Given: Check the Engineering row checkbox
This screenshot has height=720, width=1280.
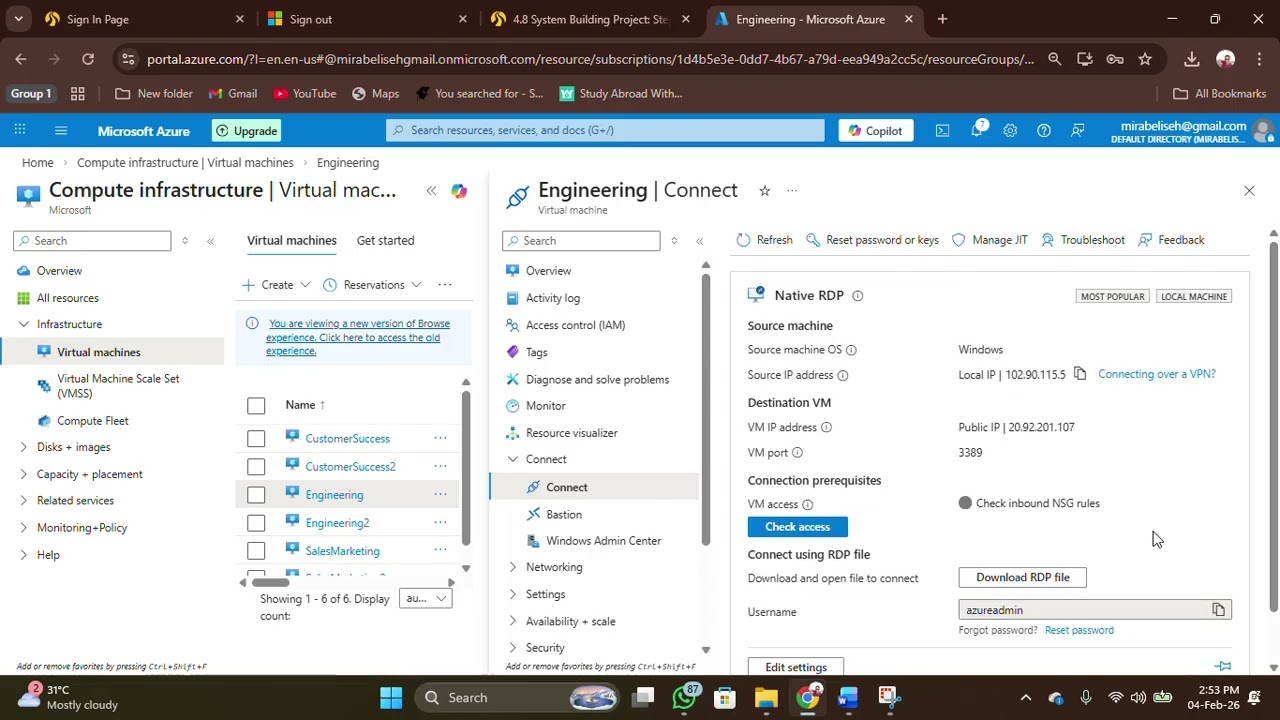Looking at the screenshot, I should click(256, 495).
